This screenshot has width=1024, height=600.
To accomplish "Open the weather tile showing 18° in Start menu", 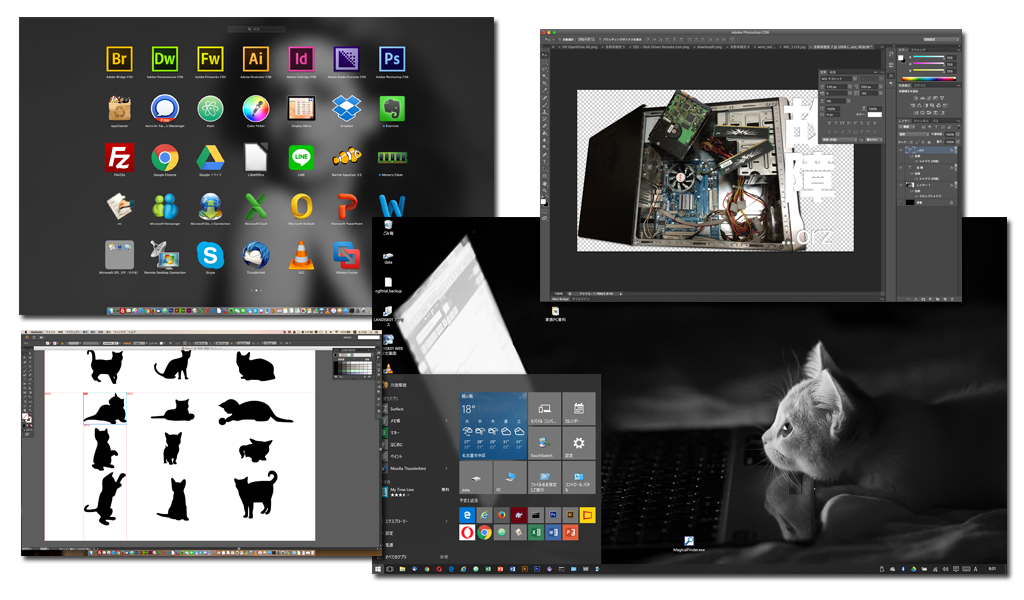I will (493, 425).
